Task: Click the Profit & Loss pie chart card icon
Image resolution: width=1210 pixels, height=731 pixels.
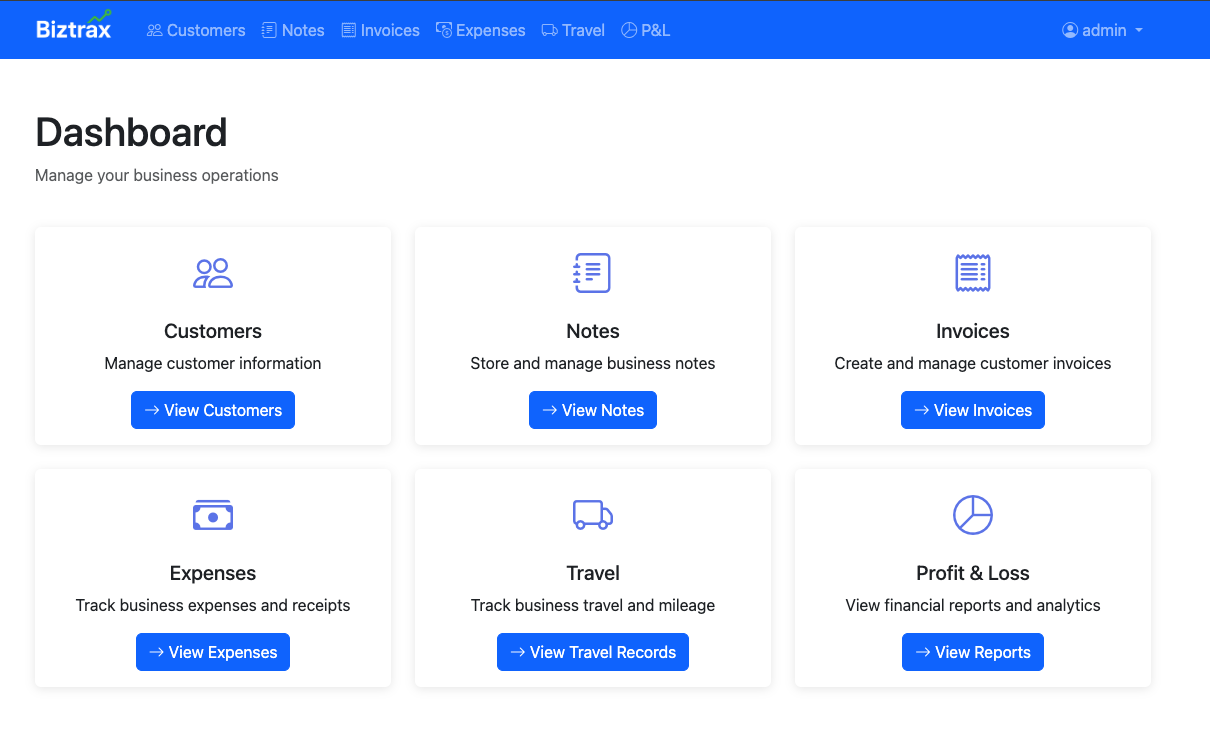Action: click(x=973, y=515)
